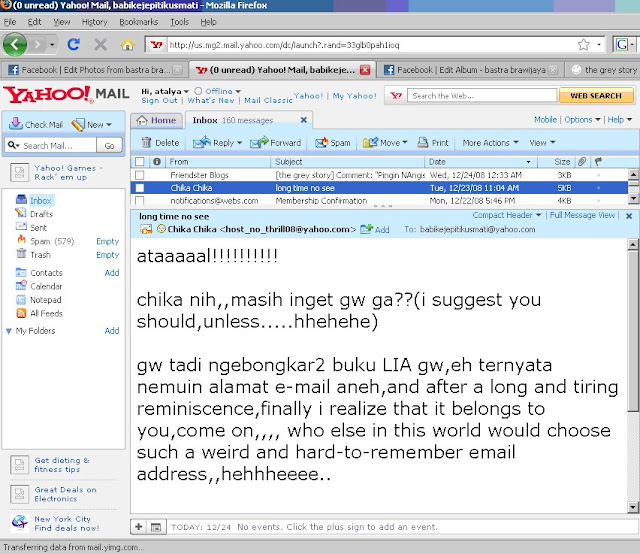The width and height of the screenshot is (640, 554).
Task: Click the Search the Web field
Action: point(482,96)
